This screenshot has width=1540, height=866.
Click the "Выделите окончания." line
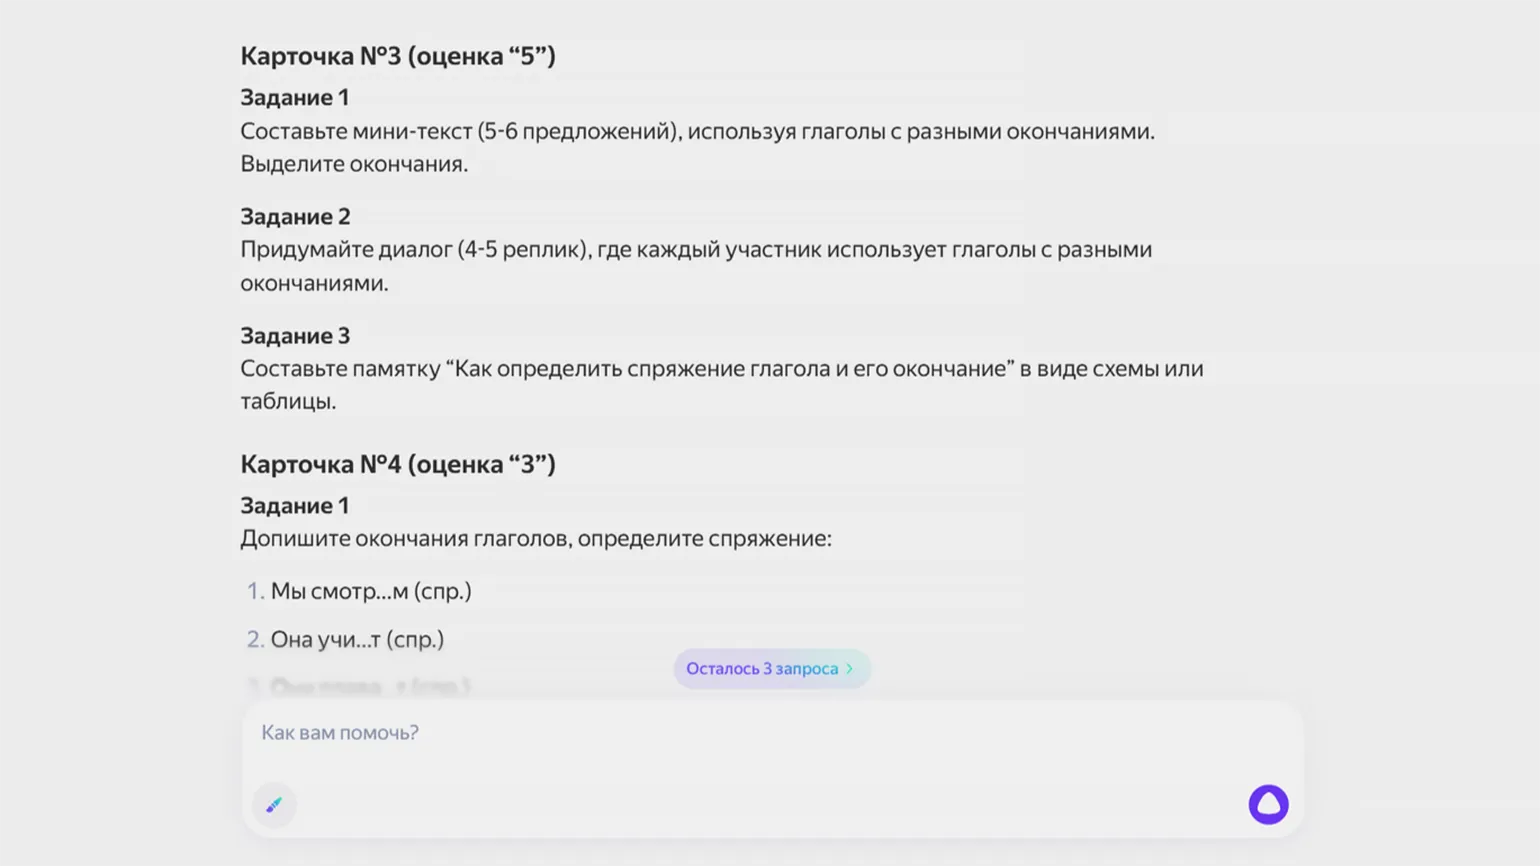pos(353,164)
